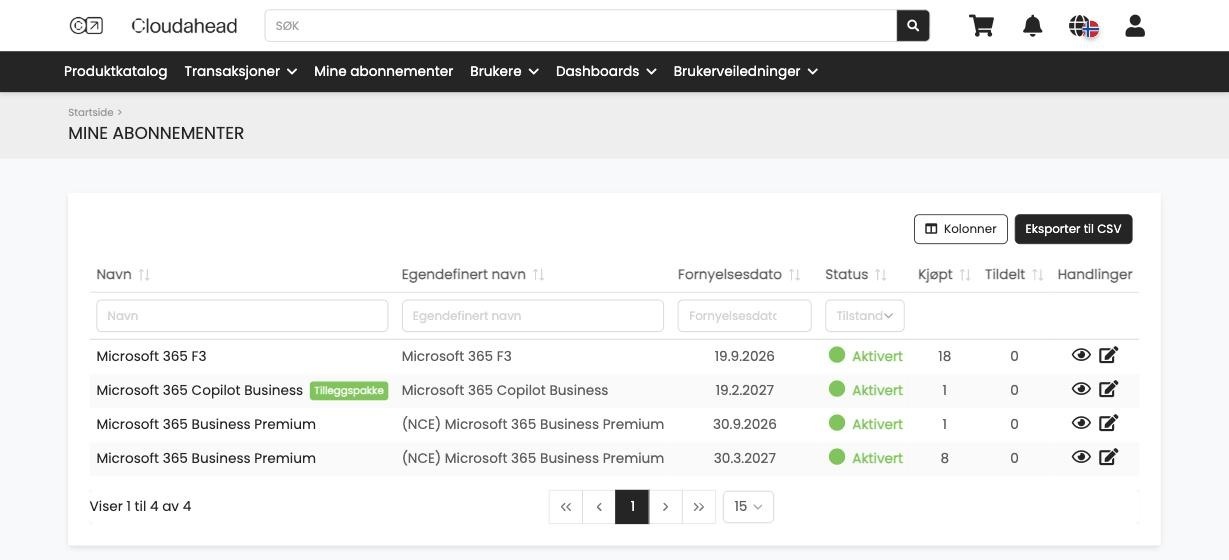Open the language selector globe
1229x560 pixels.
[1084, 26]
